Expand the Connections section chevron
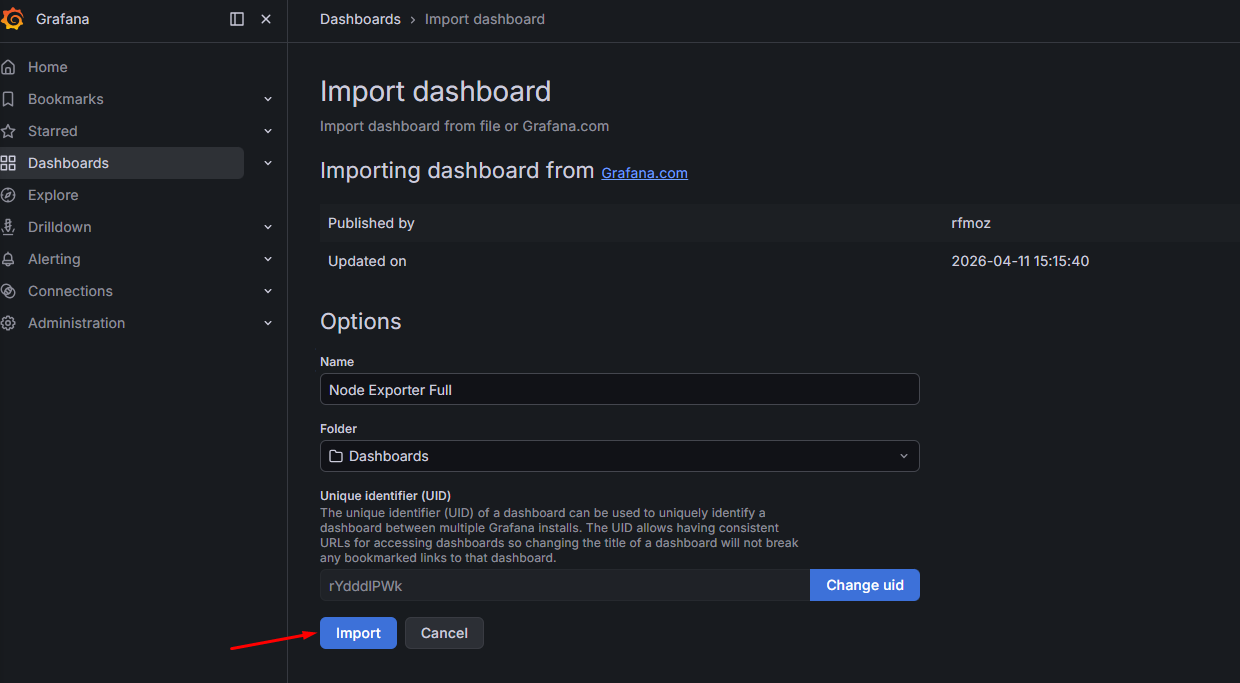1240x683 pixels. coord(268,291)
